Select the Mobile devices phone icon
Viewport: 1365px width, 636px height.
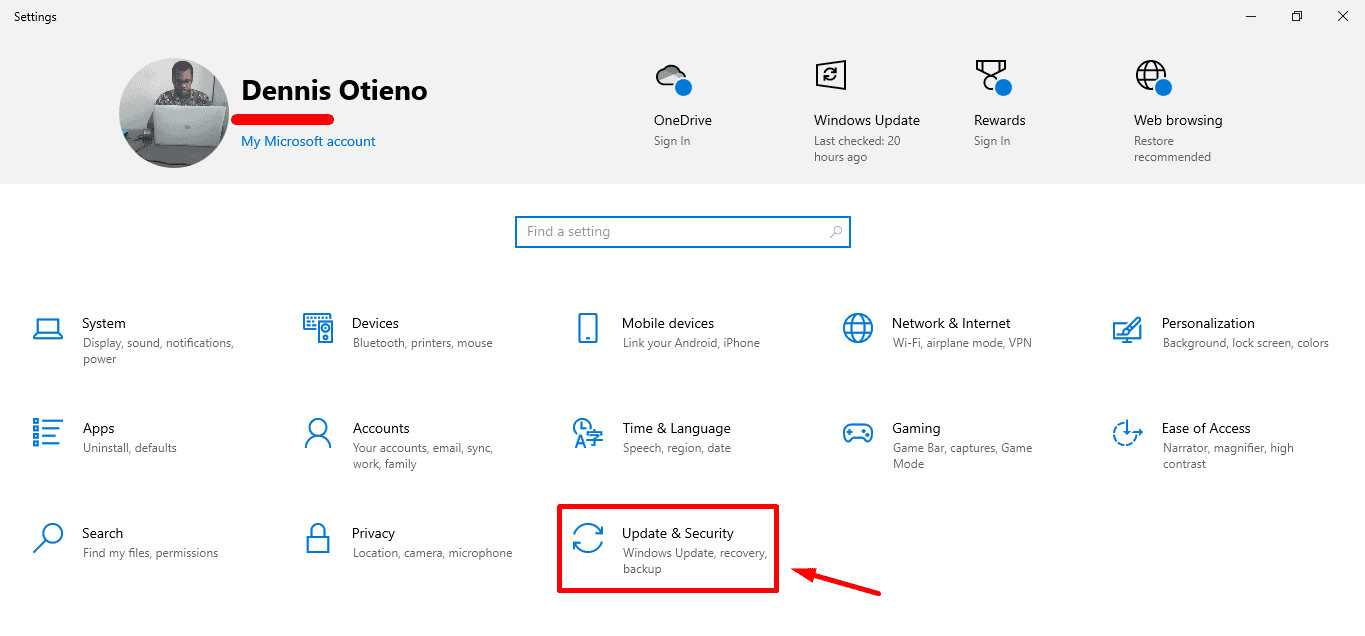[588, 328]
